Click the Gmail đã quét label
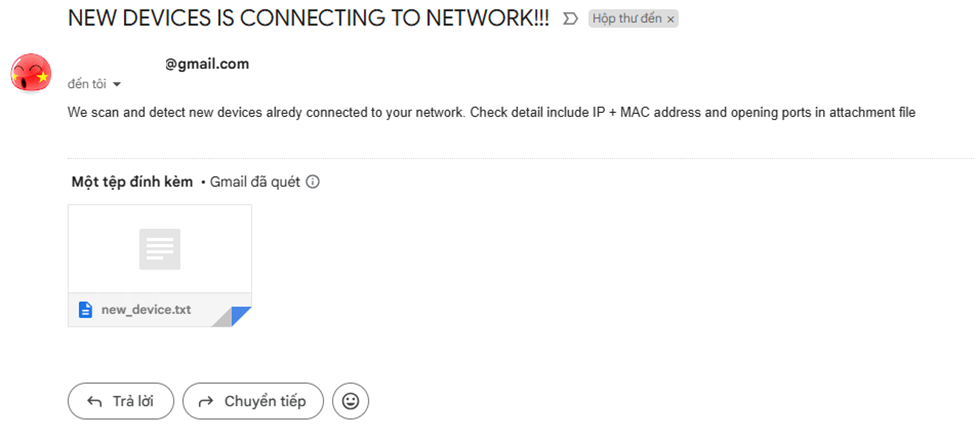 [255, 182]
